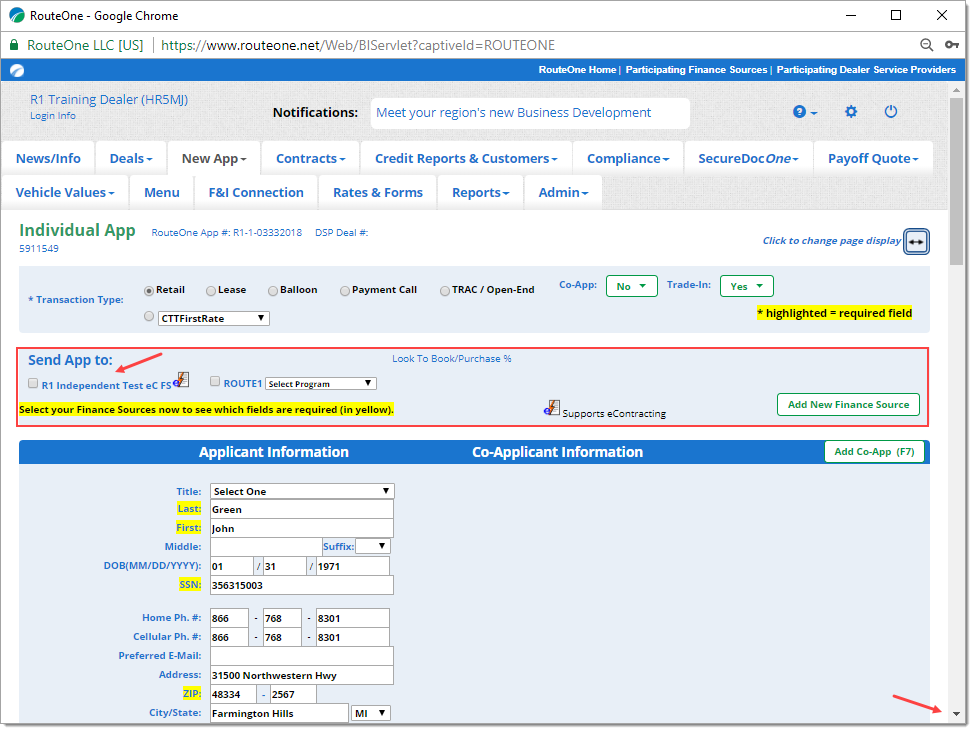
Task: Click Supports eContracting legend icon
Action: point(552,408)
